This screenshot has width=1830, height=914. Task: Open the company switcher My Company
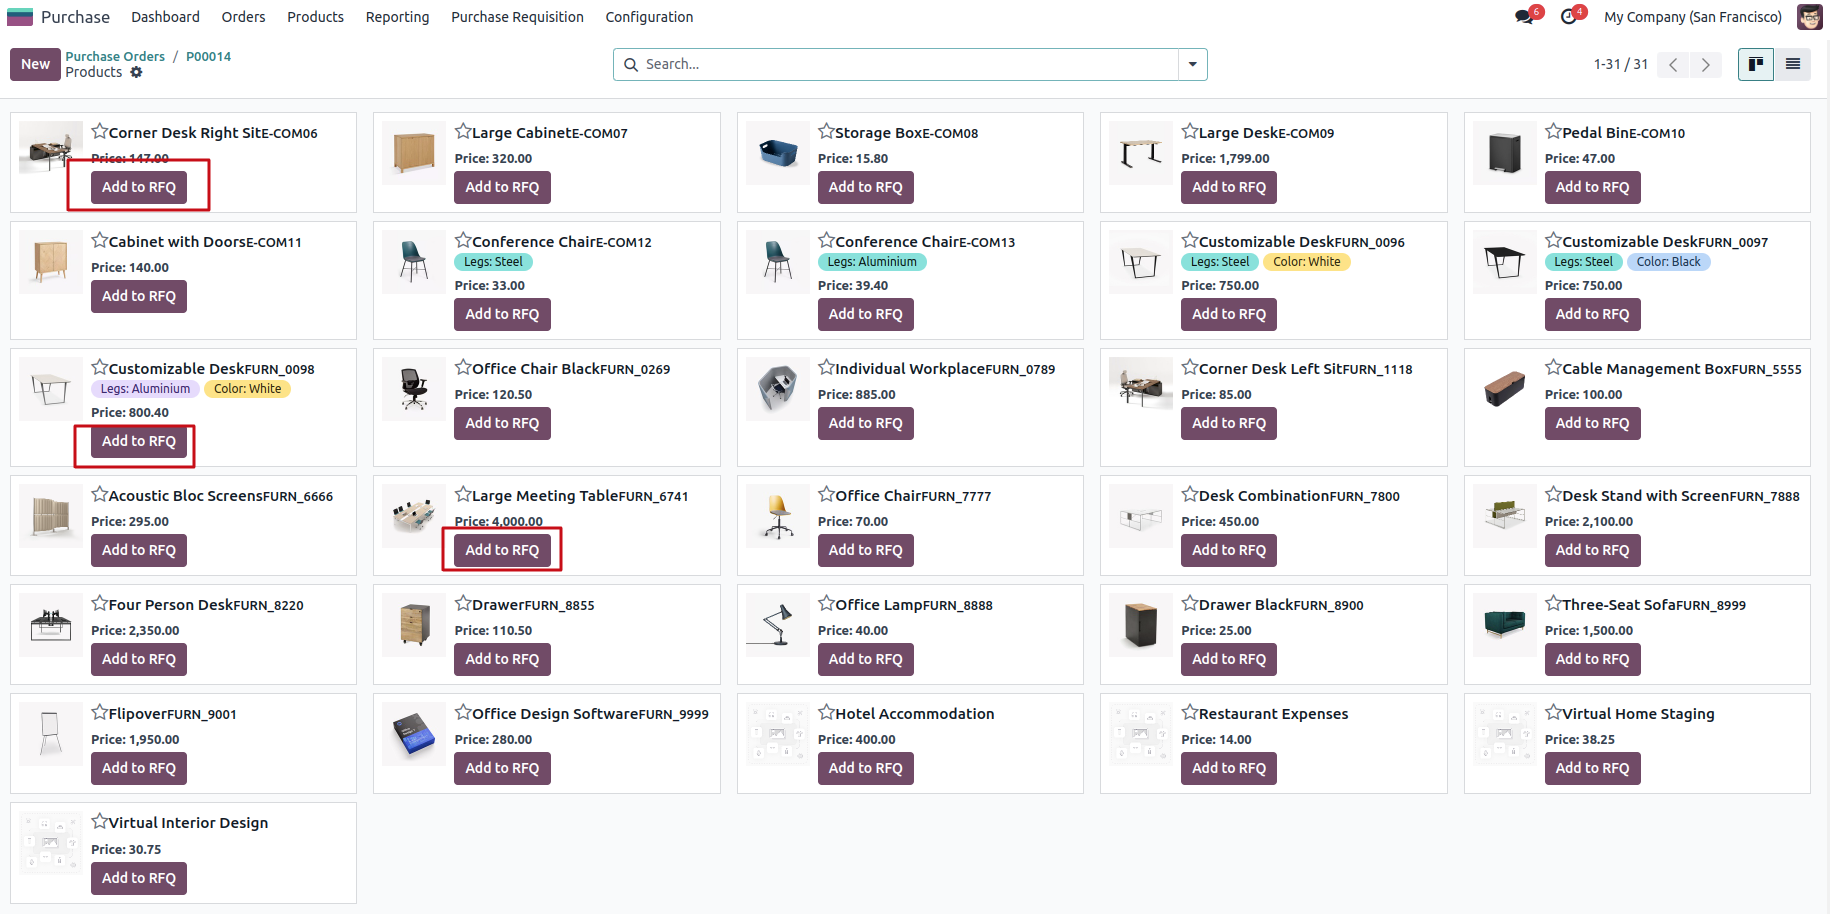point(1692,17)
